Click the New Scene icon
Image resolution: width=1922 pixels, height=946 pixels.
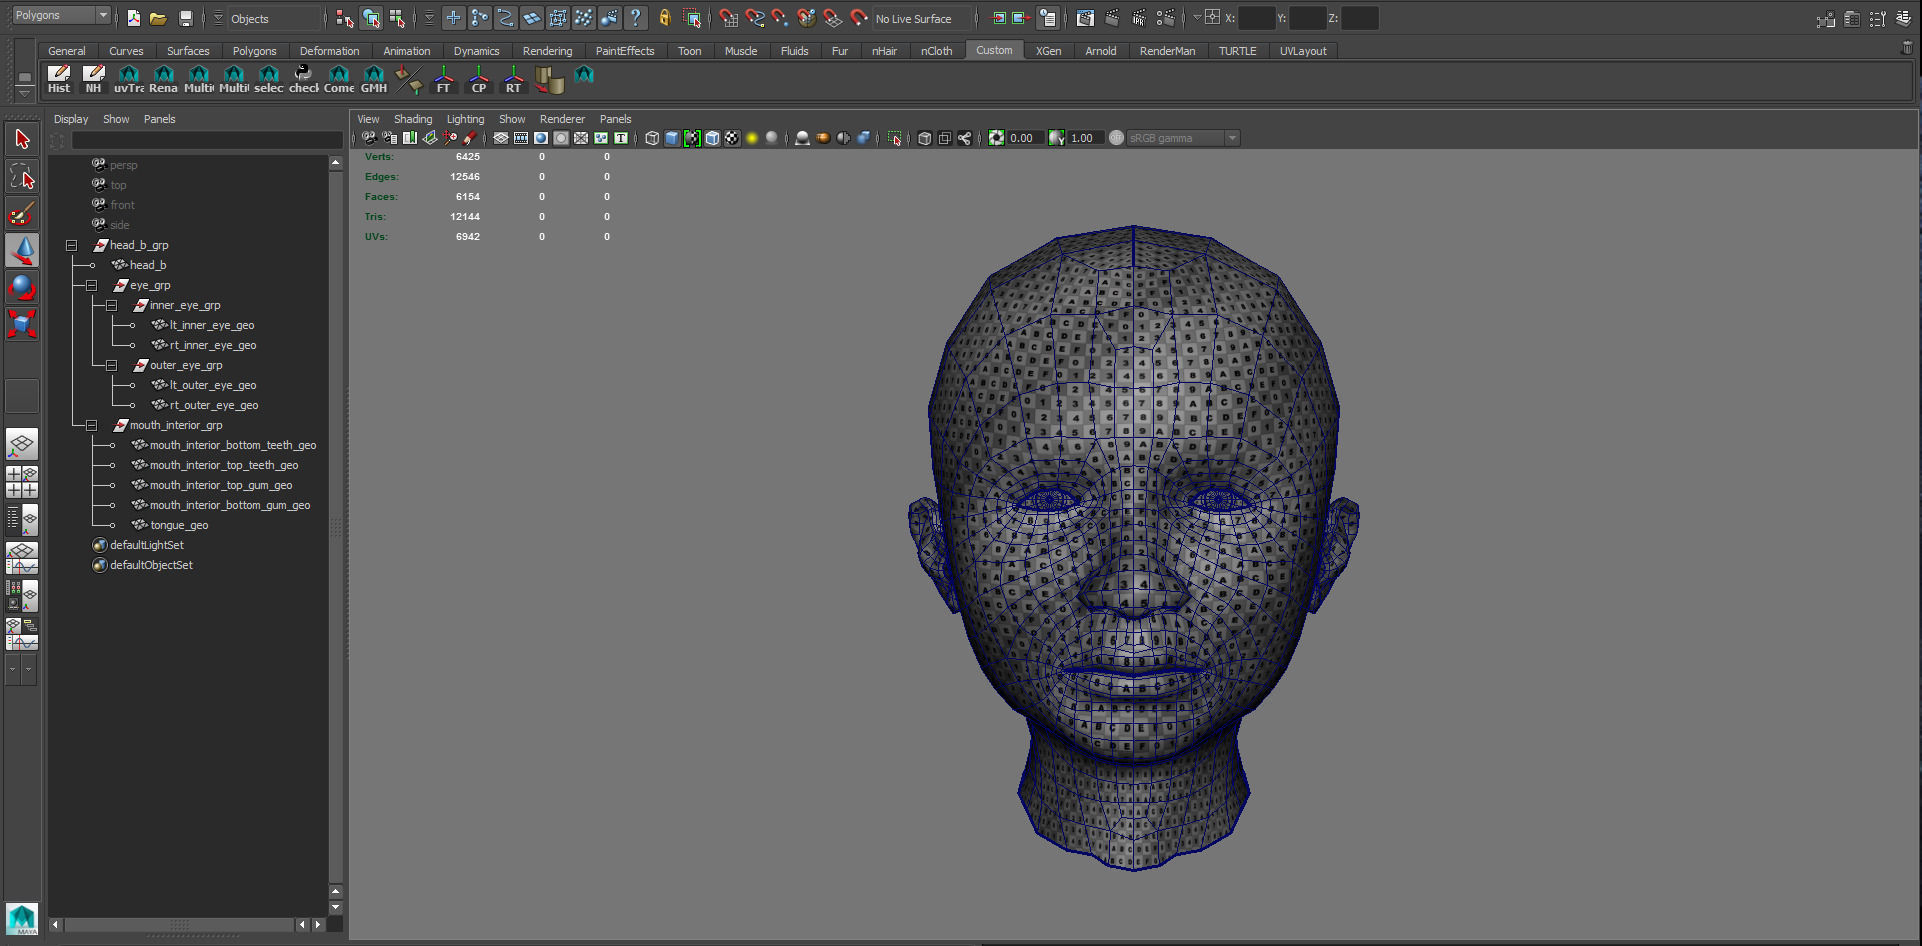[133, 18]
